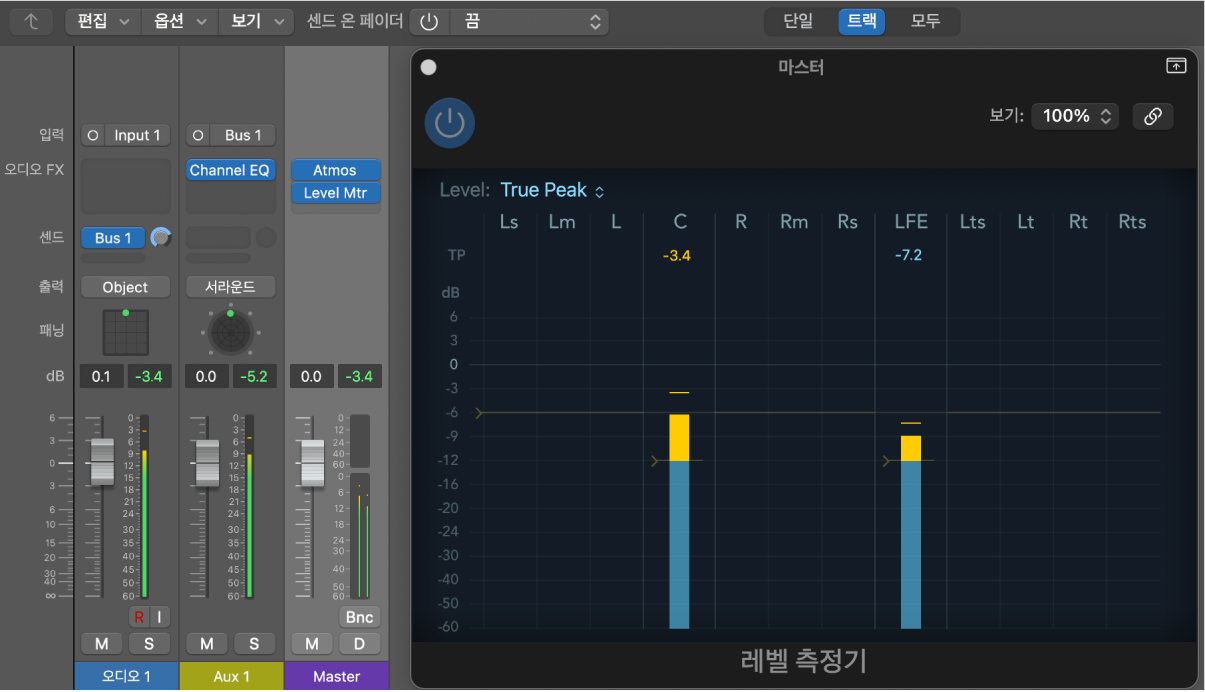This screenshot has width=1205, height=692.
Task: Click LFE channel -12 target arrow marker
Action: coord(886,461)
